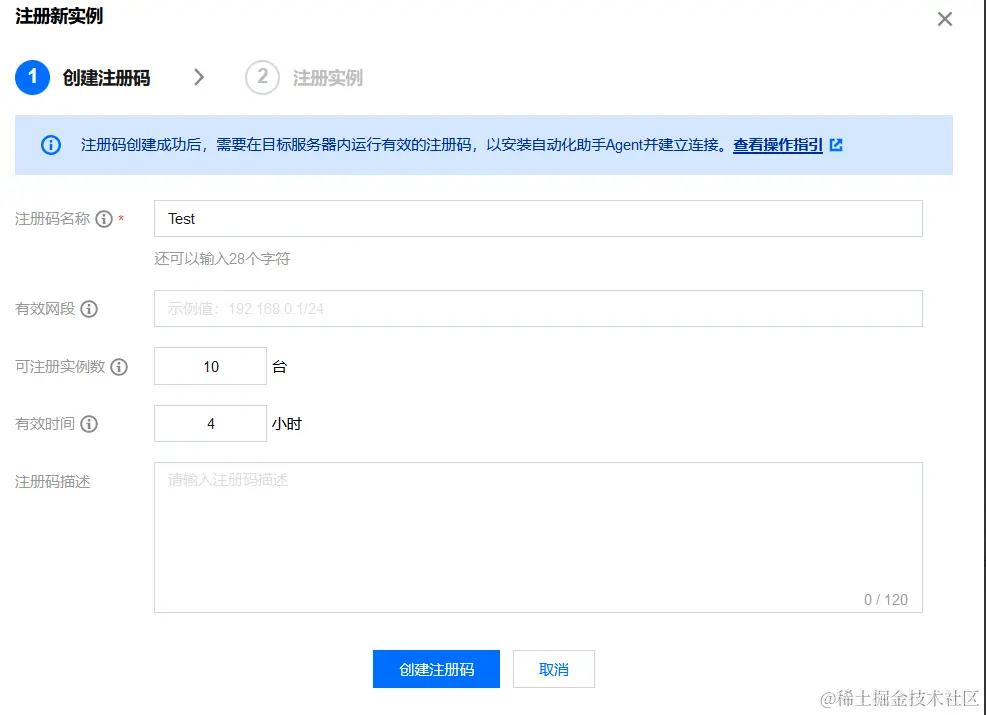Screen dimensions: 986x715
Task: Focus the 有效网段 input field
Action: 538,309
